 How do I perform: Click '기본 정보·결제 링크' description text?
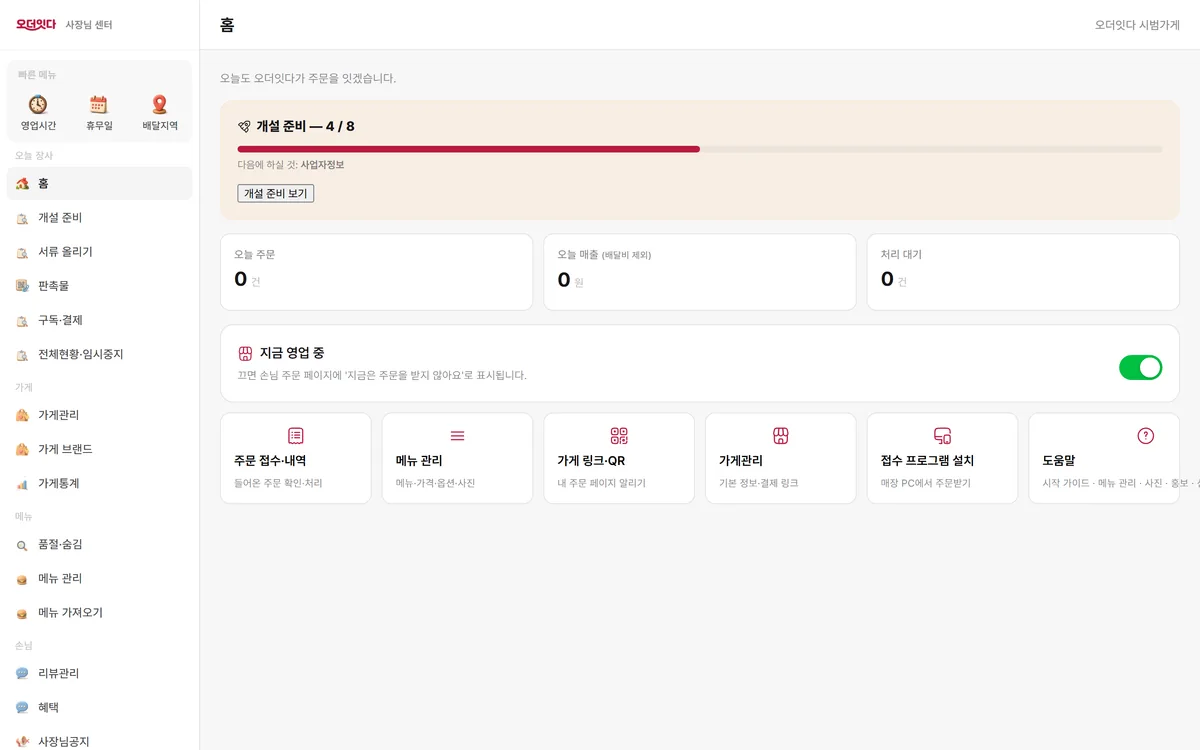tap(759, 483)
